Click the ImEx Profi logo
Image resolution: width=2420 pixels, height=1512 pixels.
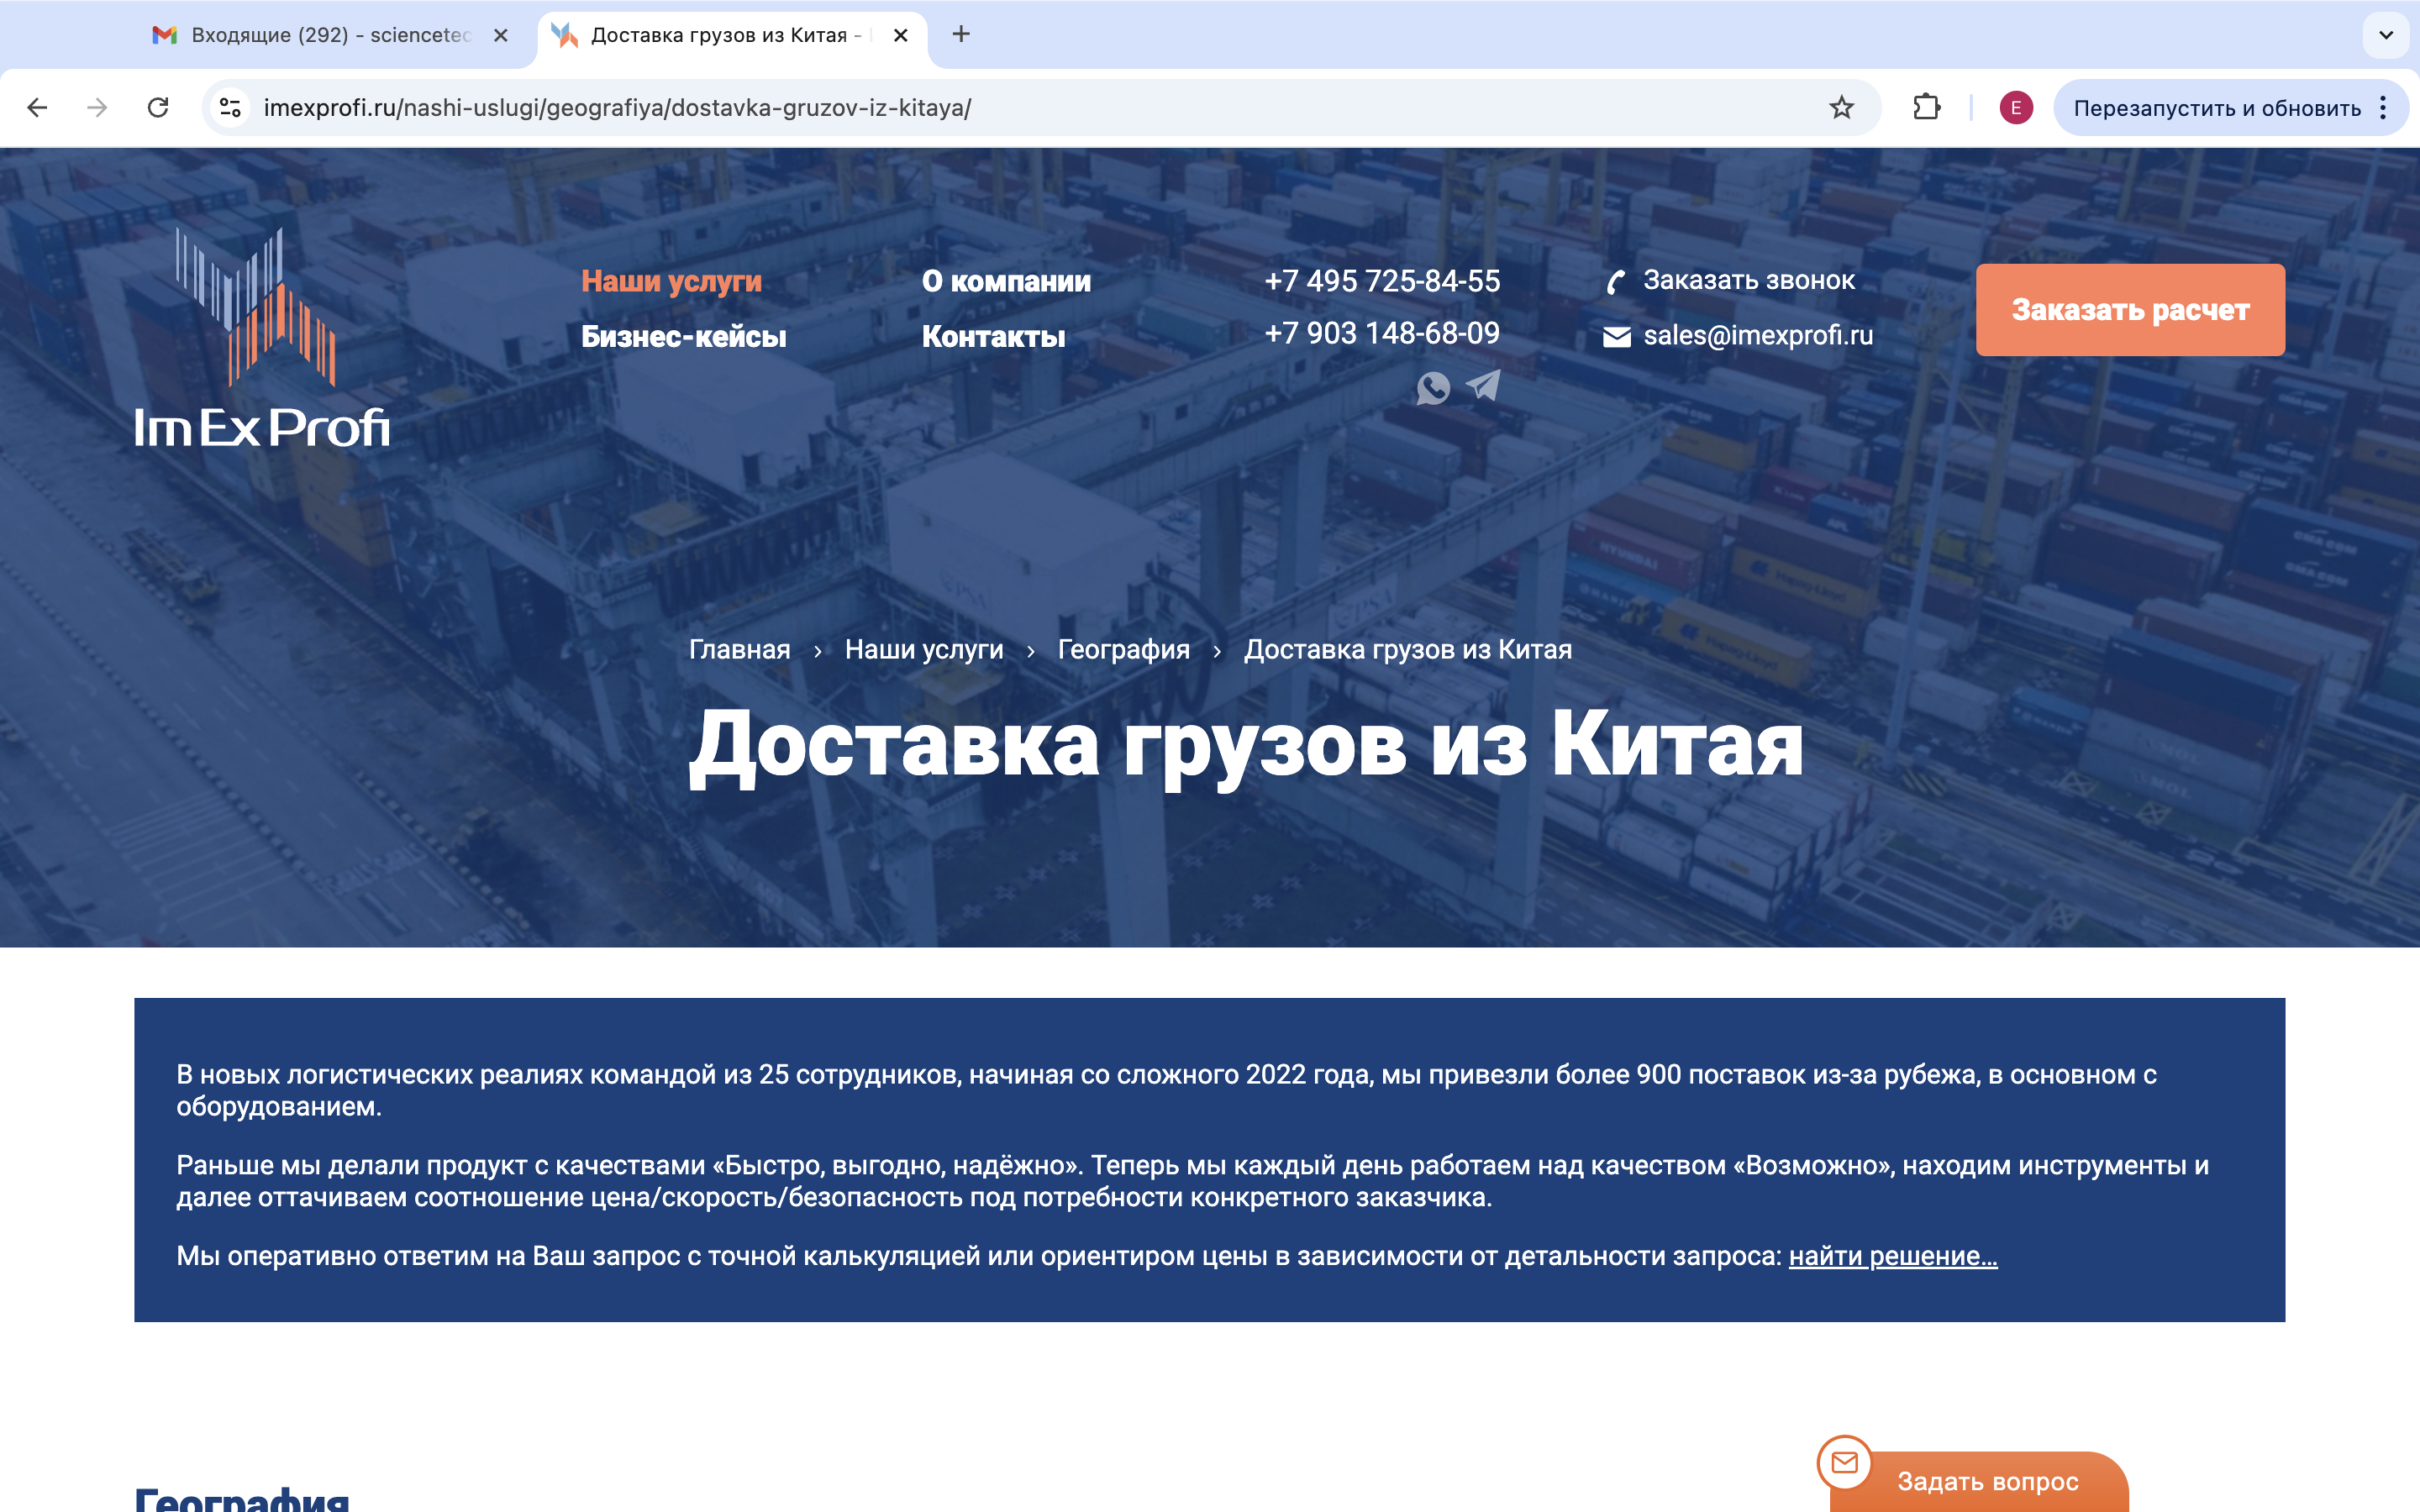[262, 337]
